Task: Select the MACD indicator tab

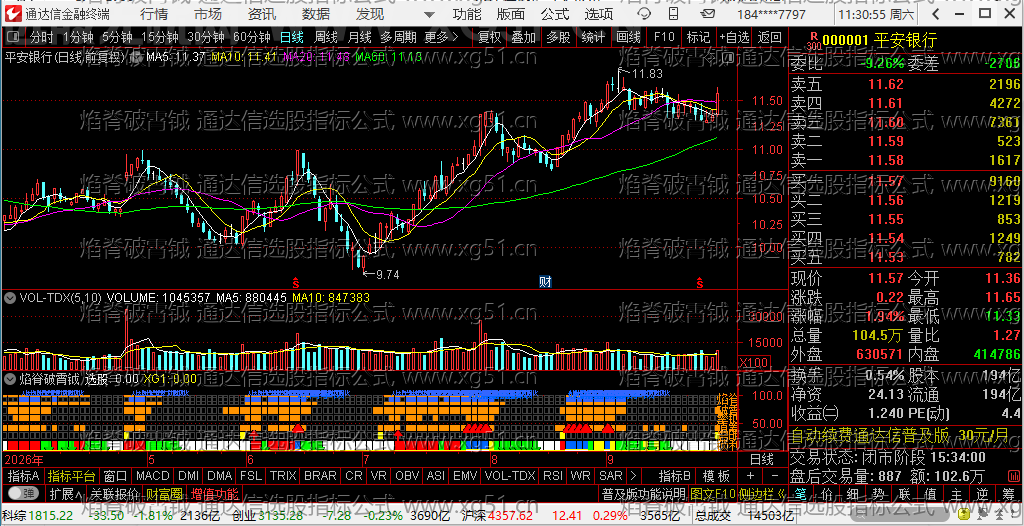Action: click(152, 476)
